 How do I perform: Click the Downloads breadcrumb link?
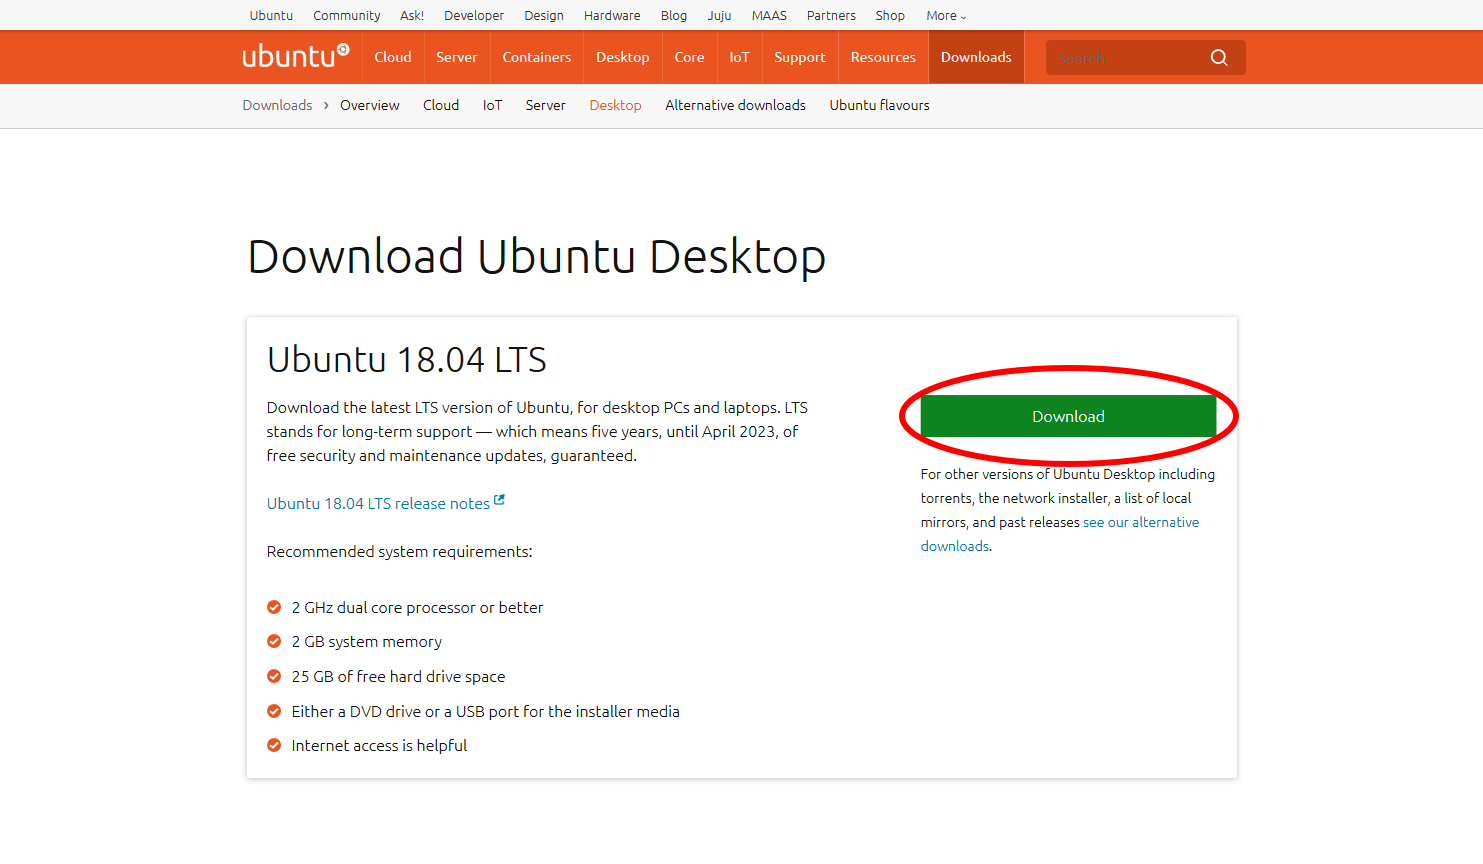277,105
